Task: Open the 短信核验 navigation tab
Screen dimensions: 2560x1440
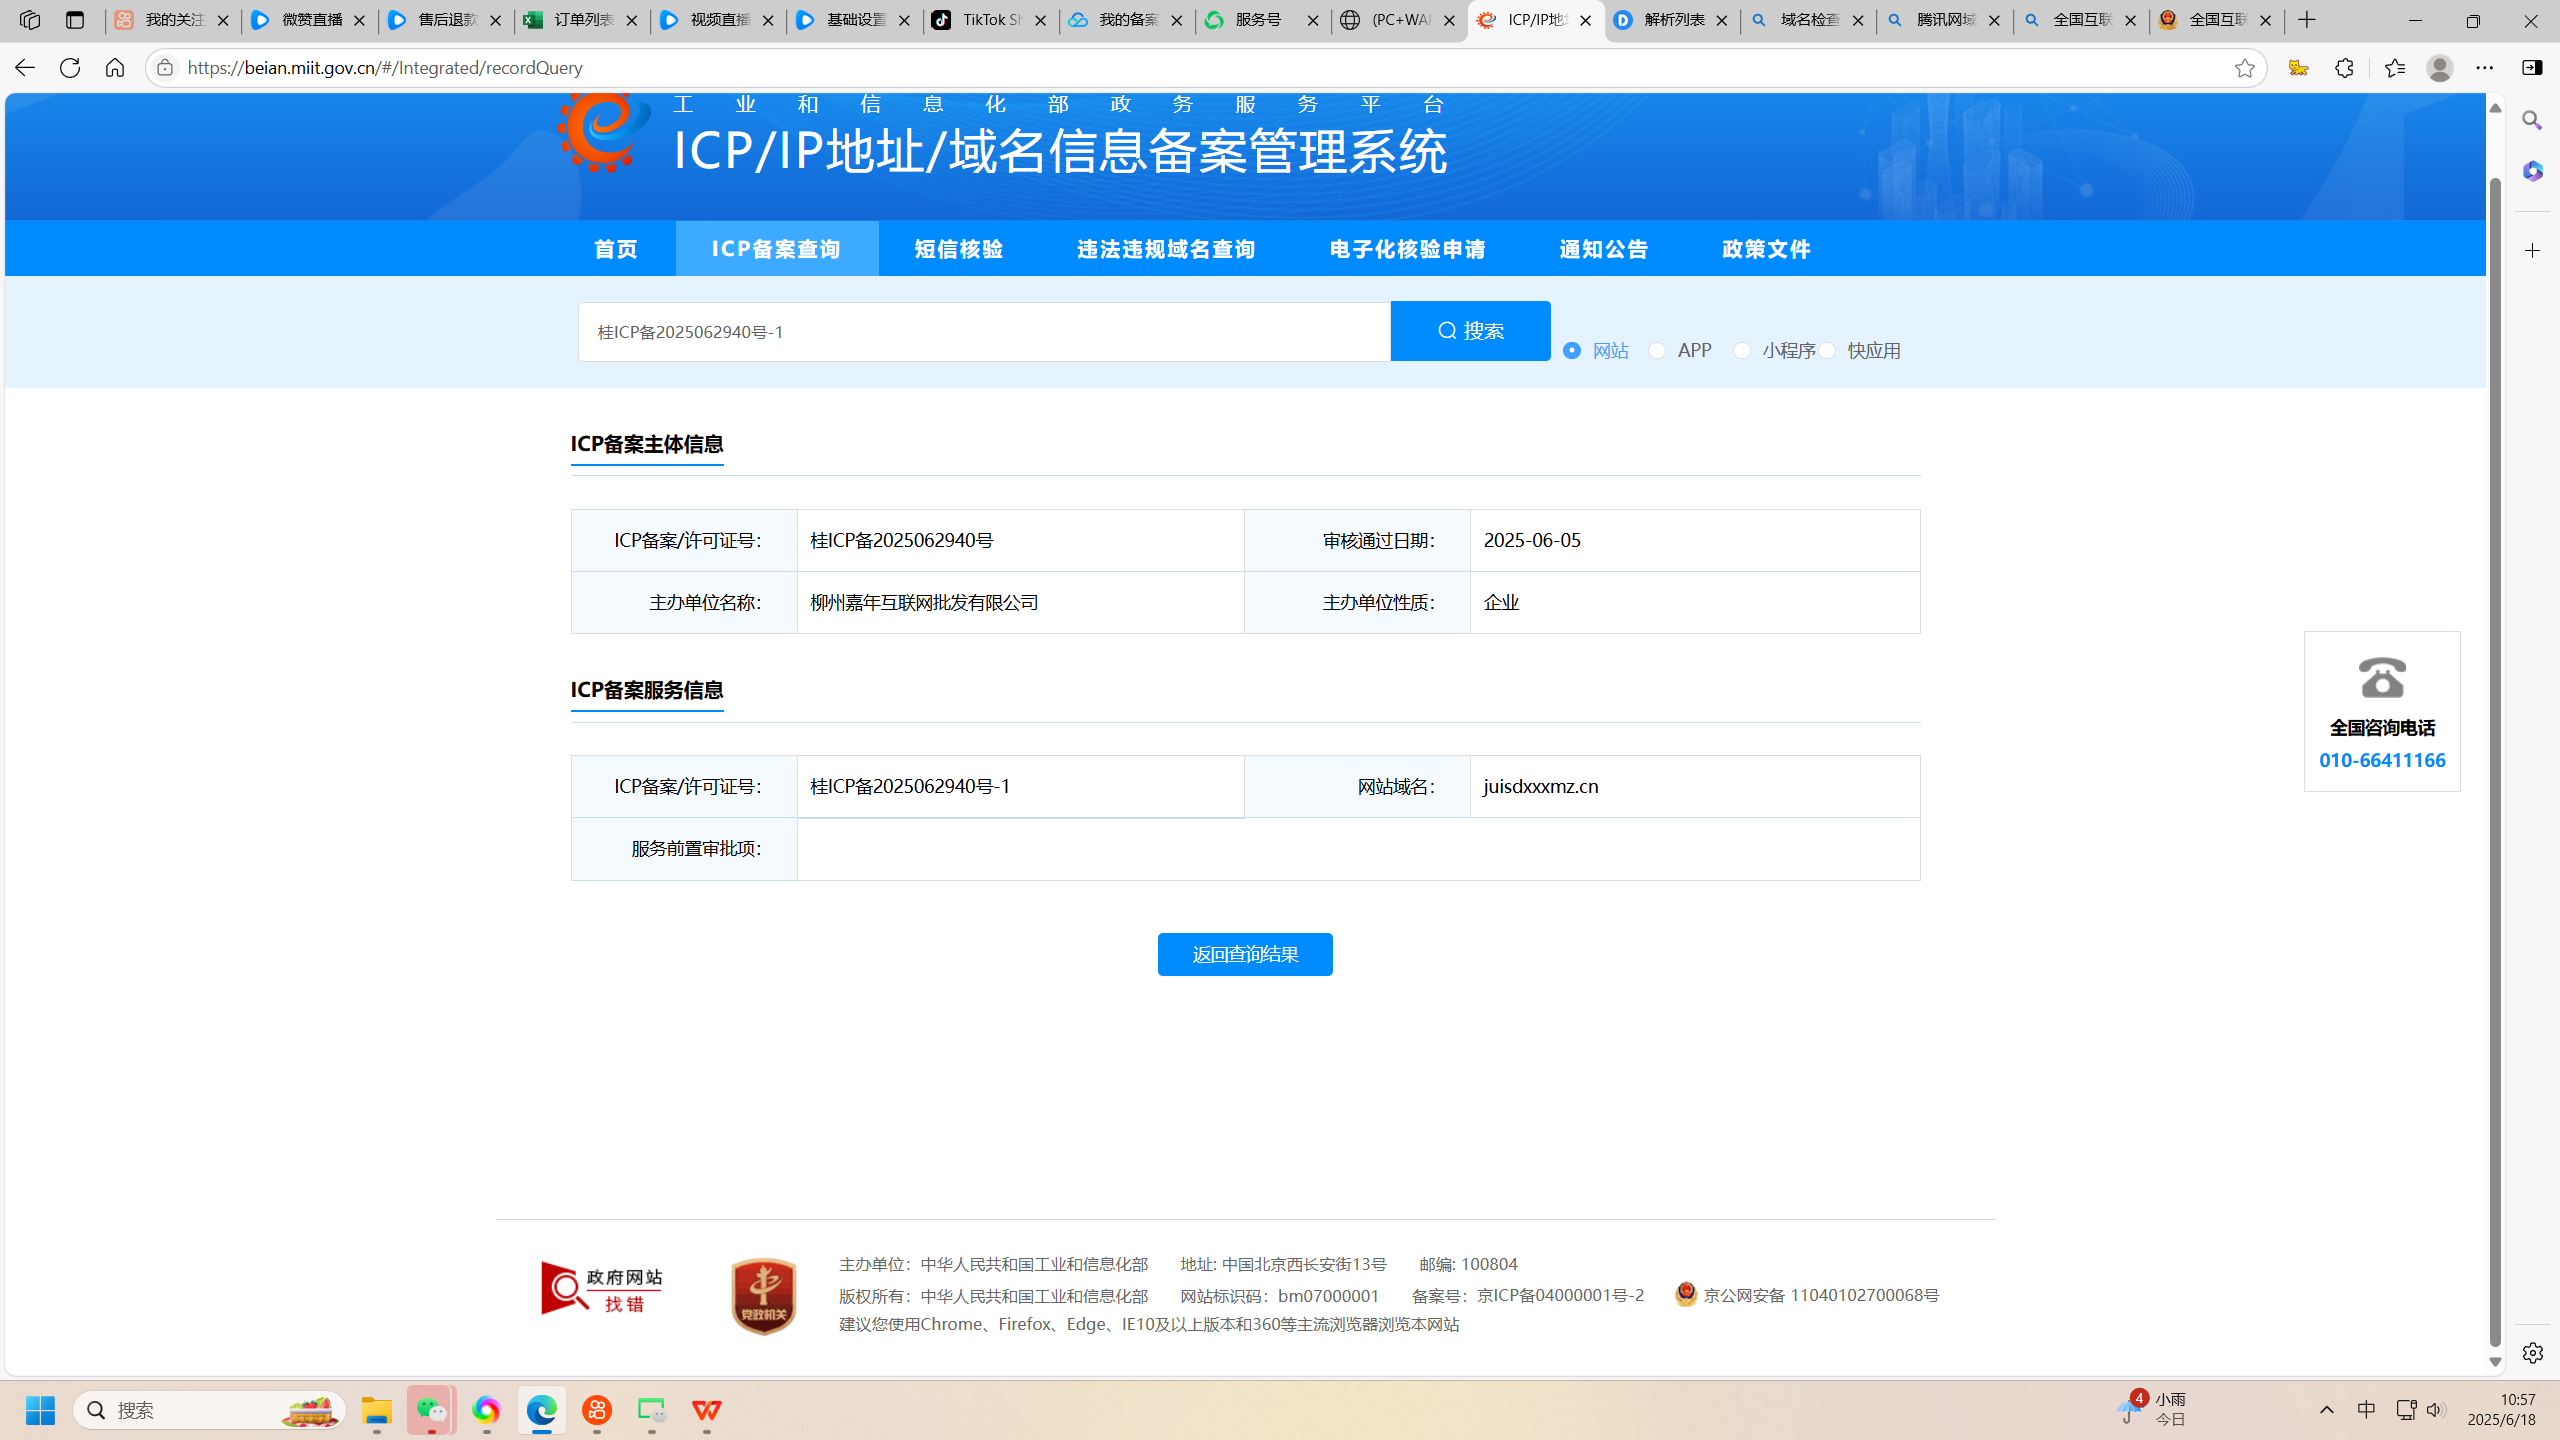Action: click(x=958, y=249)
